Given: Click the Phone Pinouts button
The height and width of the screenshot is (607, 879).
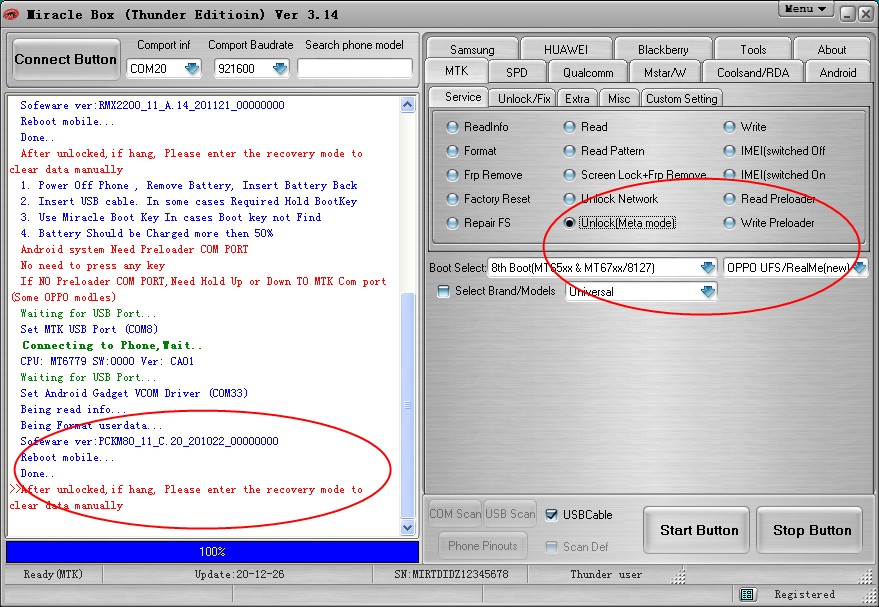Looking at the screenshot, I should [x=482, y=545].
